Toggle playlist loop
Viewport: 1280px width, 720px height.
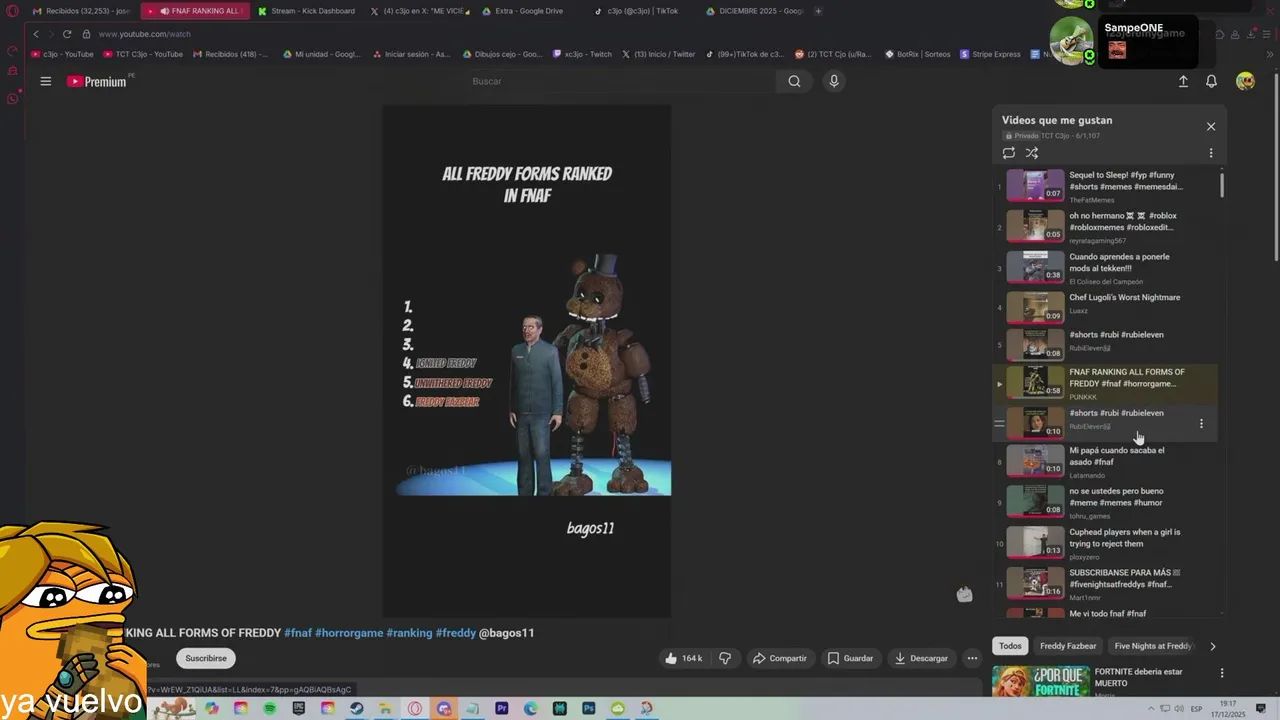point(1009,153)
